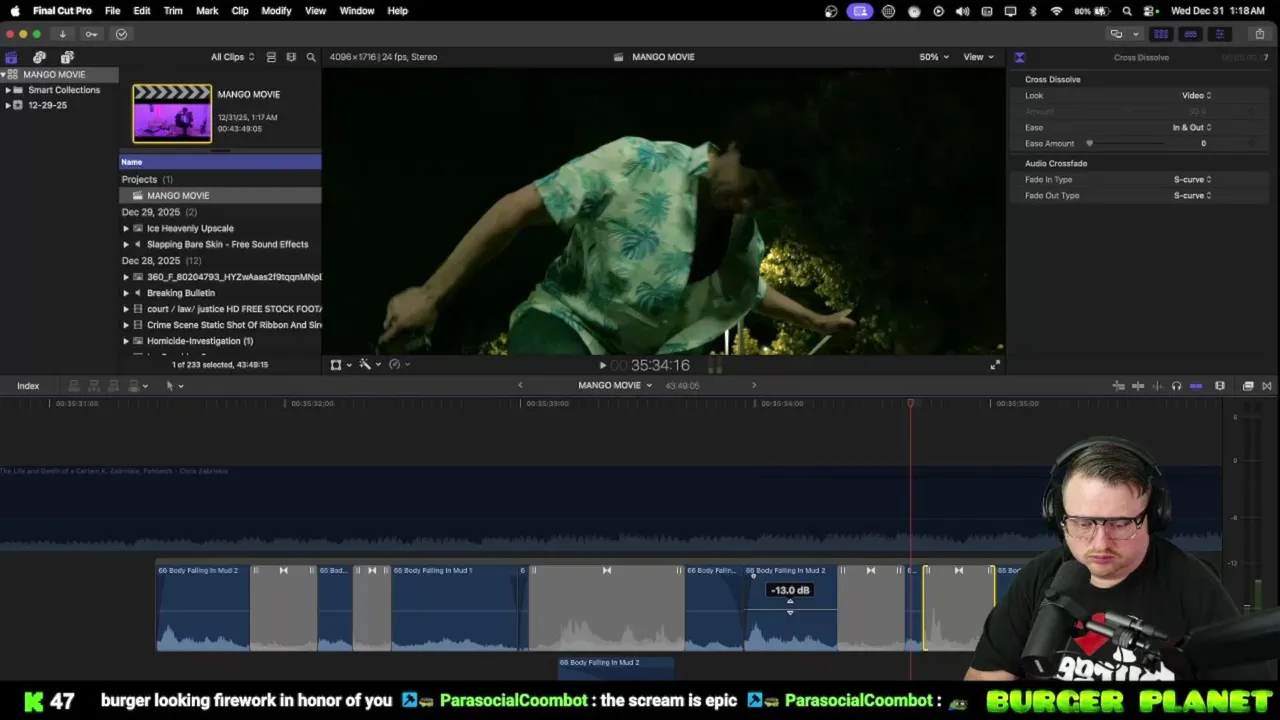The height and width of the screenshot is (720, 1280).
Task: Open MANGO MOVIE timeline project menu
Action: pos(615,385)
